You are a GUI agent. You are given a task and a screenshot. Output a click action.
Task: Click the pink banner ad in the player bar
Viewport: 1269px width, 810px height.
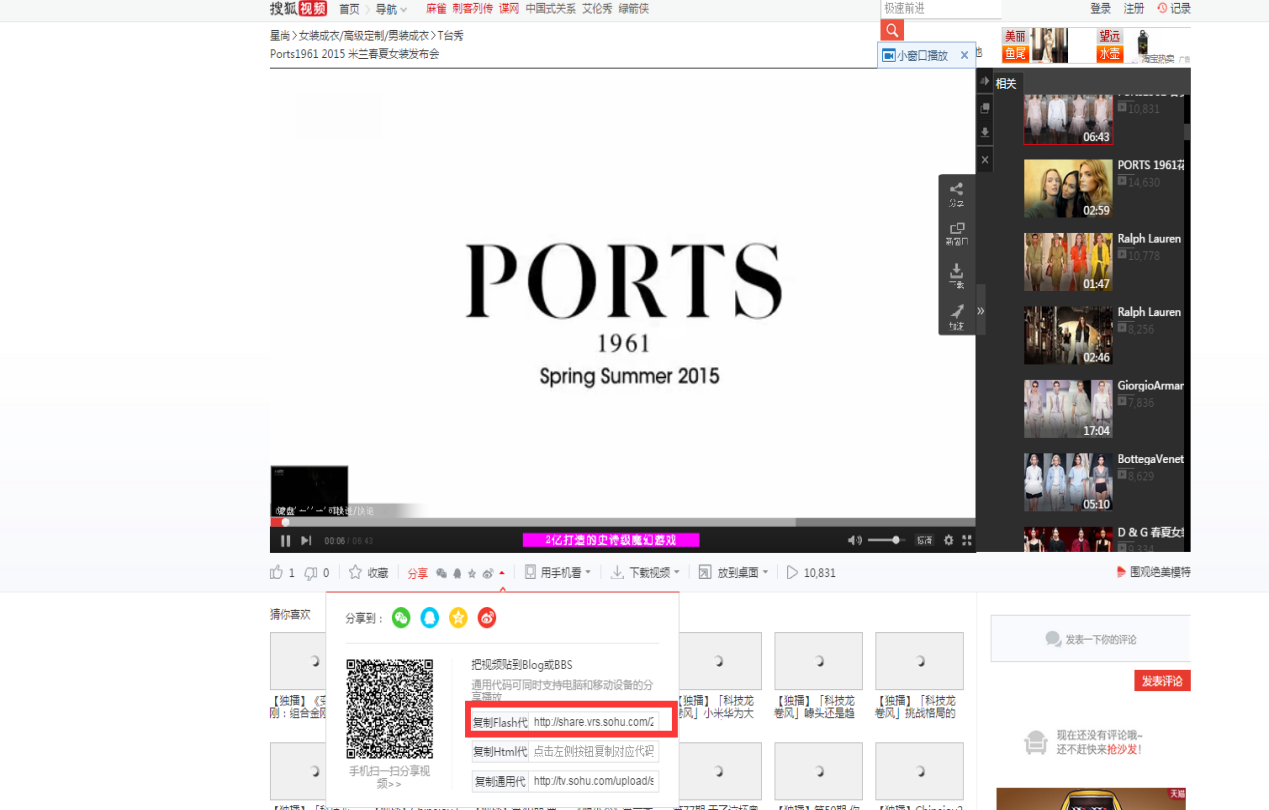[x=611, y=540]
